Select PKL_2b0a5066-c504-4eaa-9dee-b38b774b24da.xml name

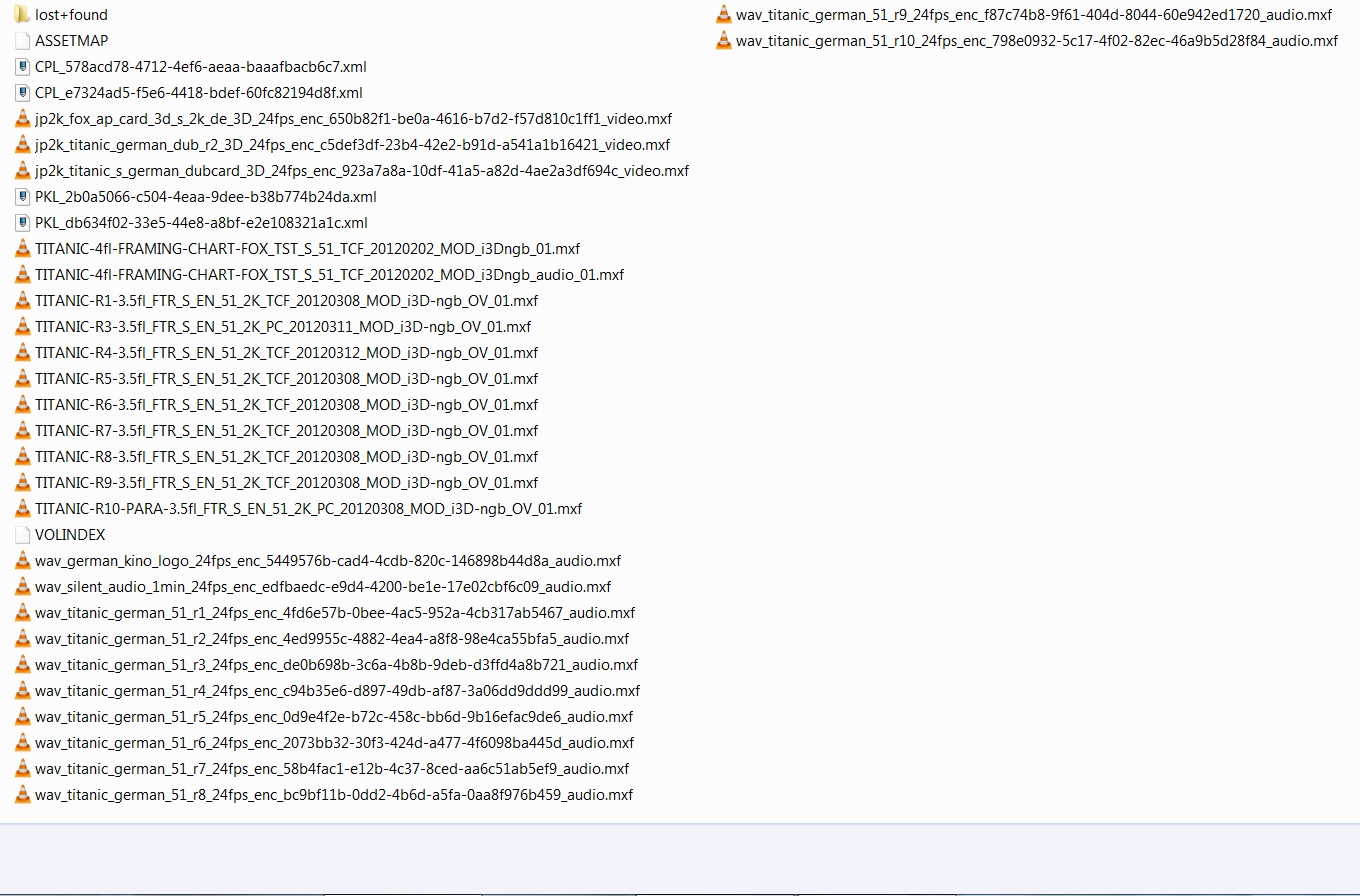(206, 197)
